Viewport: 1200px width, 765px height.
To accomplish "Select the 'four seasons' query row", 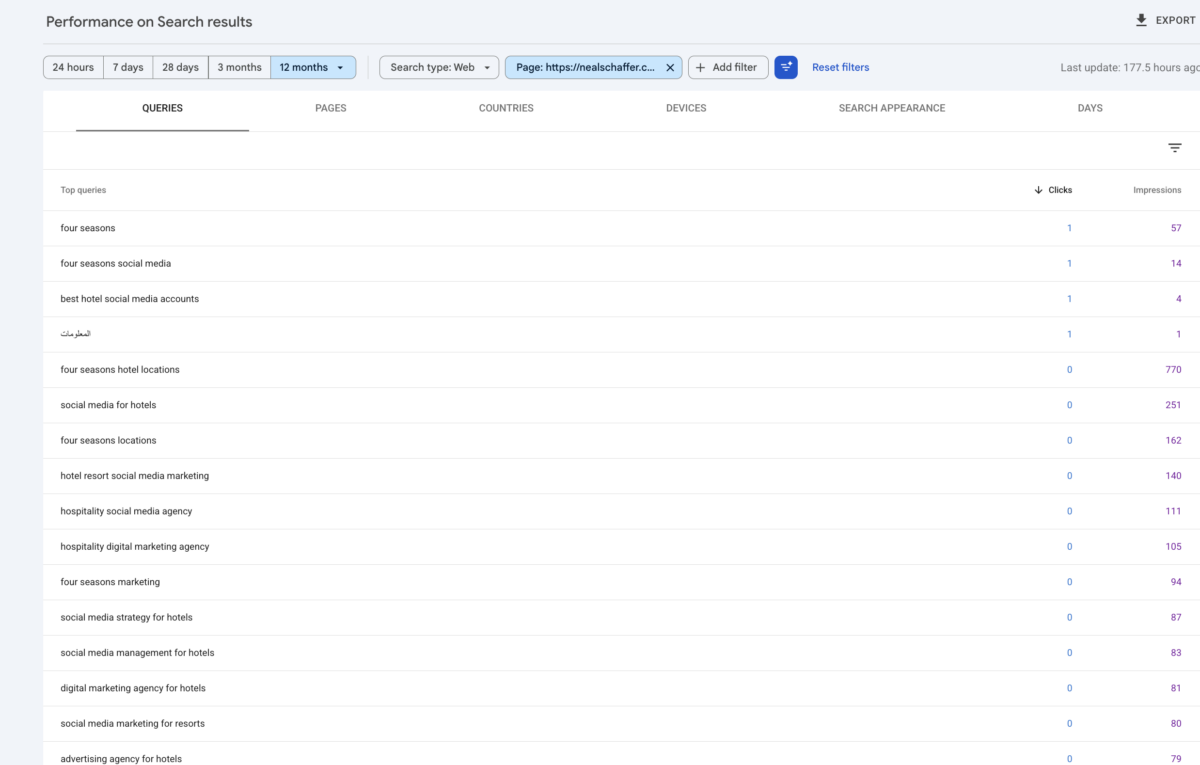I will point(621,228).
